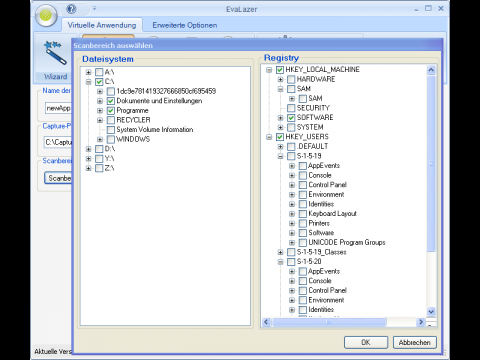The image size is (480, 360).
Task: Select the .DEFAULT registry key
Action: pyautogui.click(x=312, y=146)
